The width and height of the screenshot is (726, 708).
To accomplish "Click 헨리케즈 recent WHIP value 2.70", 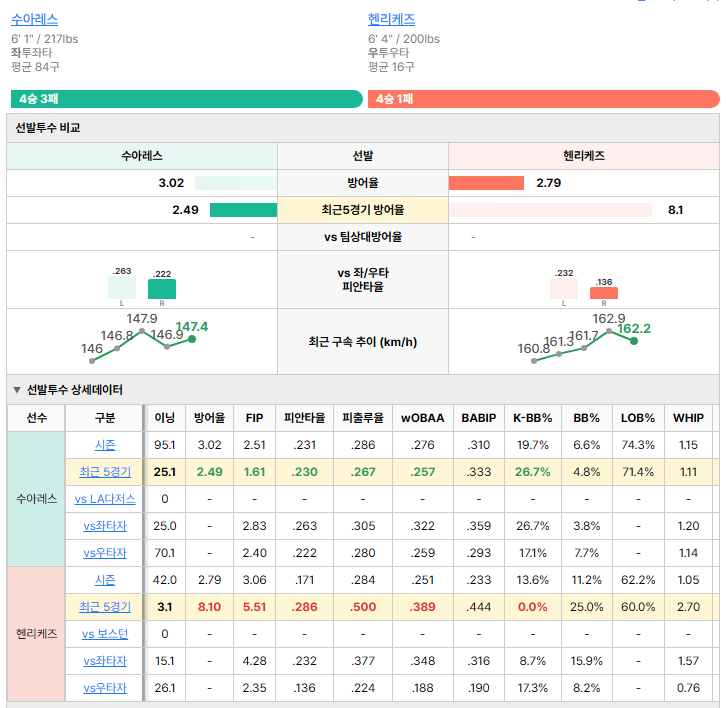I will point(688,607).
